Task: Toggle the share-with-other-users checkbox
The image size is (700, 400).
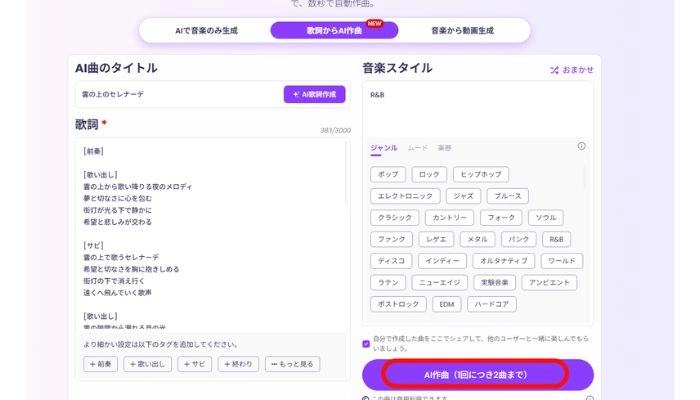Action: point(366,343)
